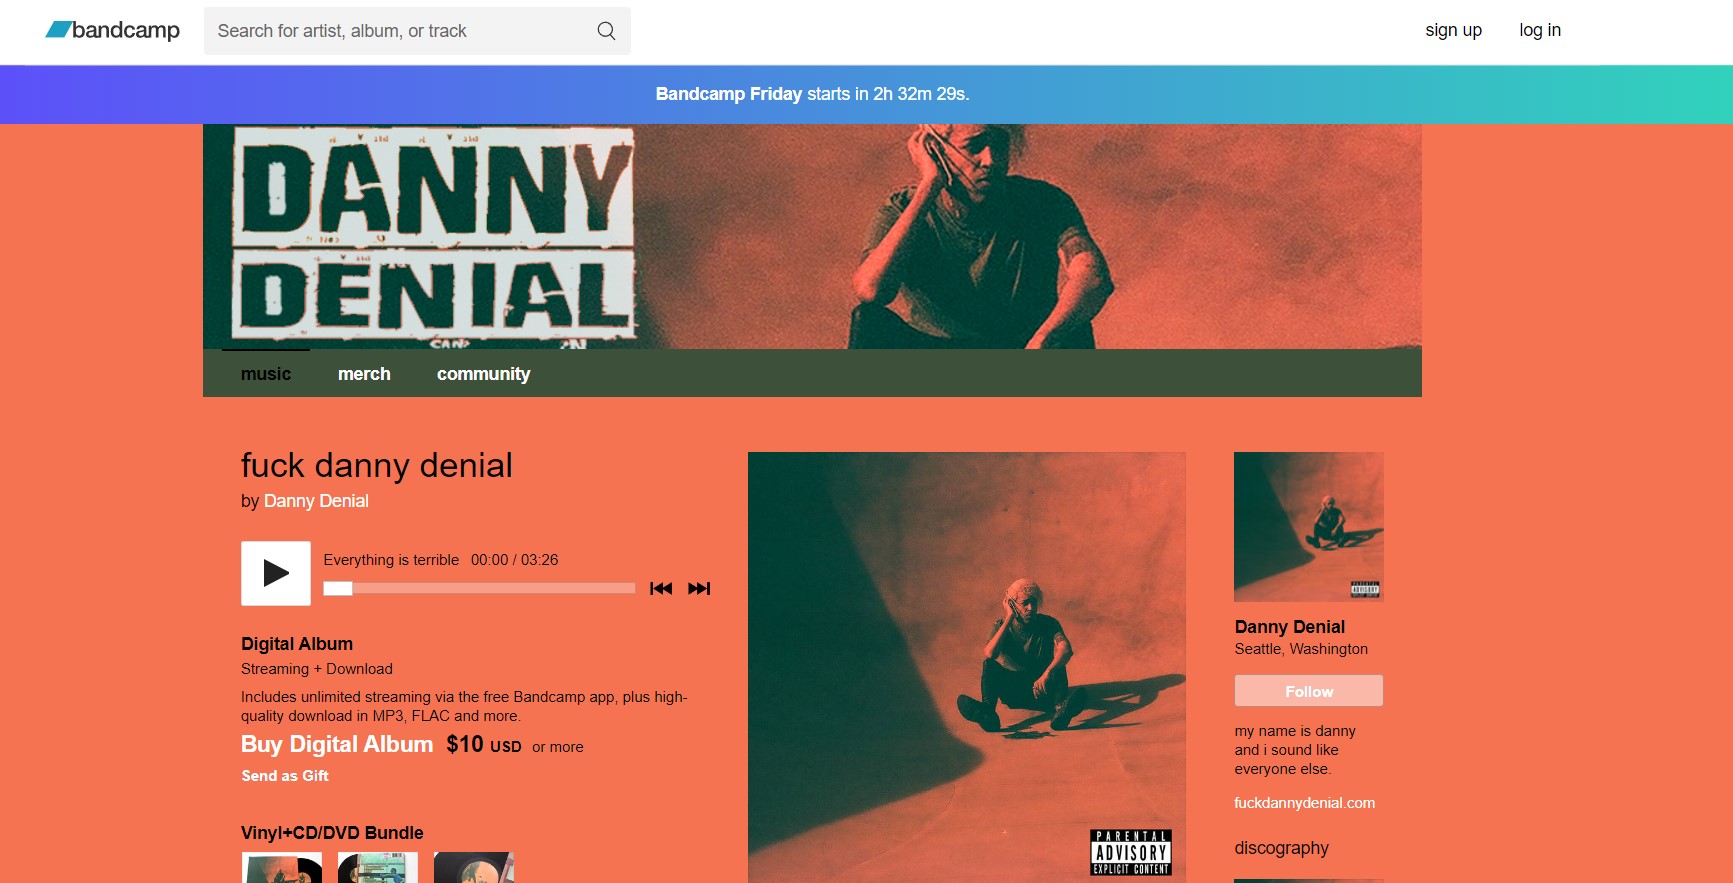
Task: Play the track Everything is terrible
Action: pyautogui.click(x=276, y=573)
